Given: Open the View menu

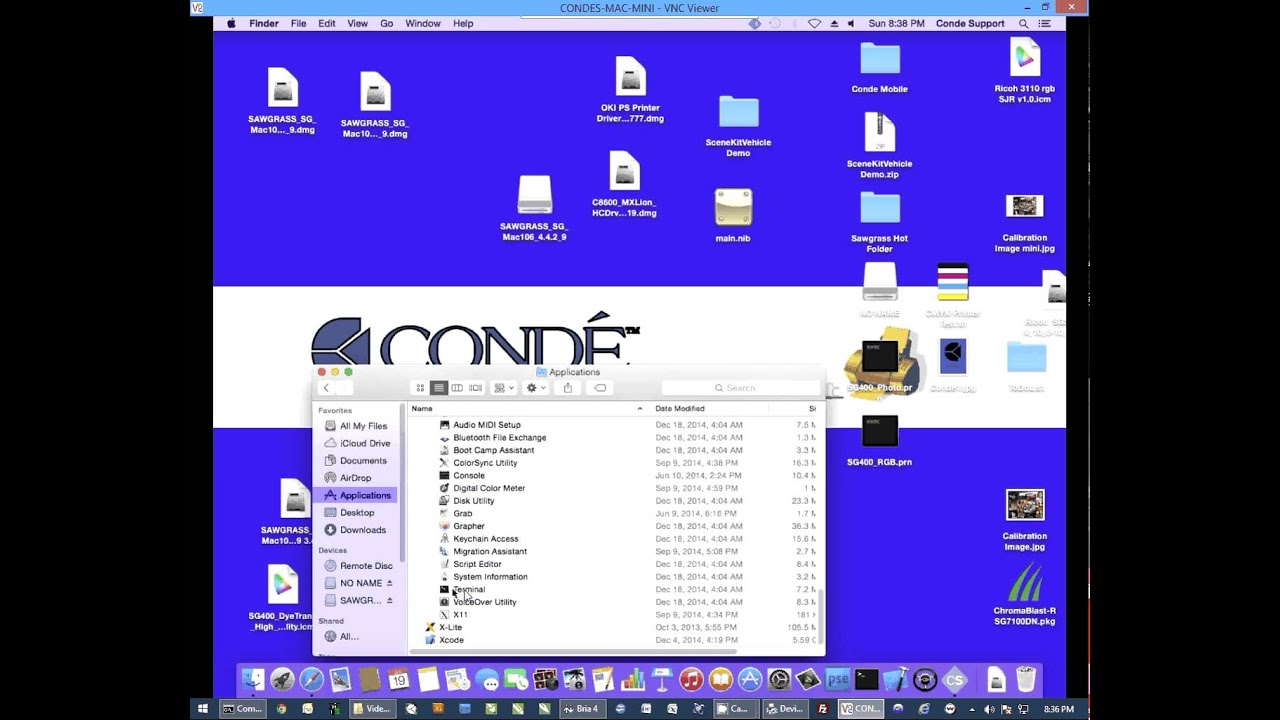Looking at the screenshot, I should tap(357, 23).
